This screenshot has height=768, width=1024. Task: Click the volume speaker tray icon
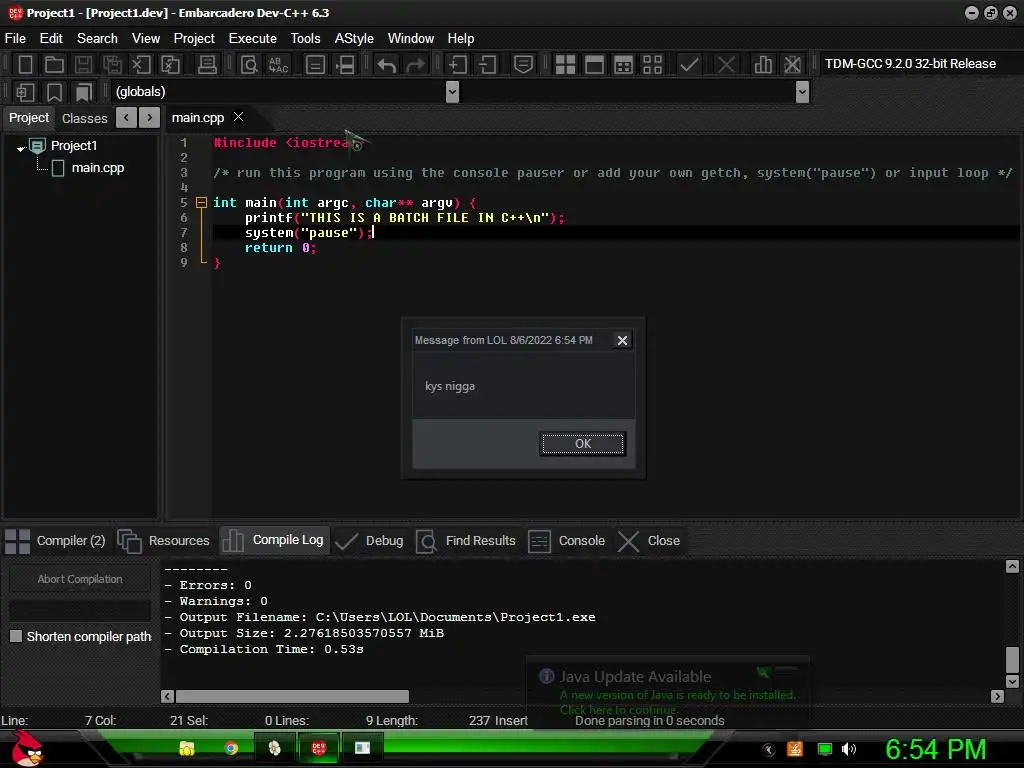click(848, 749)
